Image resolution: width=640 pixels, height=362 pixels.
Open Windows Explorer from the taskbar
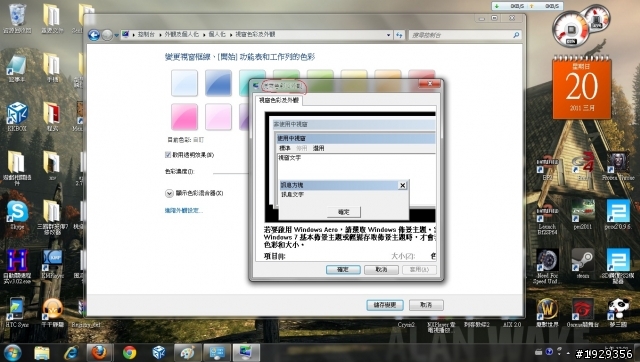[42, 353]
